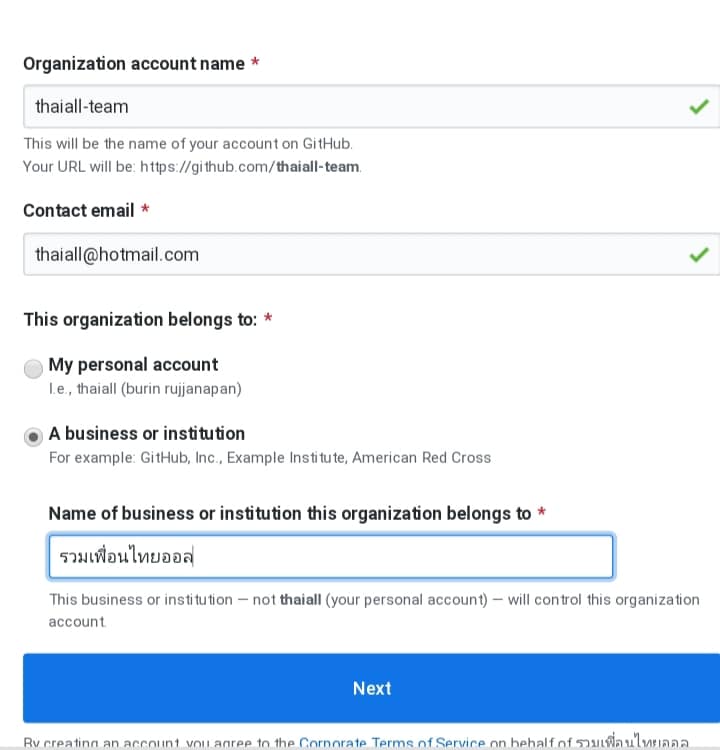This screenshot has width=720, height=750.
Task: Click green checkmark in contact email field
Action: [699, 255]
